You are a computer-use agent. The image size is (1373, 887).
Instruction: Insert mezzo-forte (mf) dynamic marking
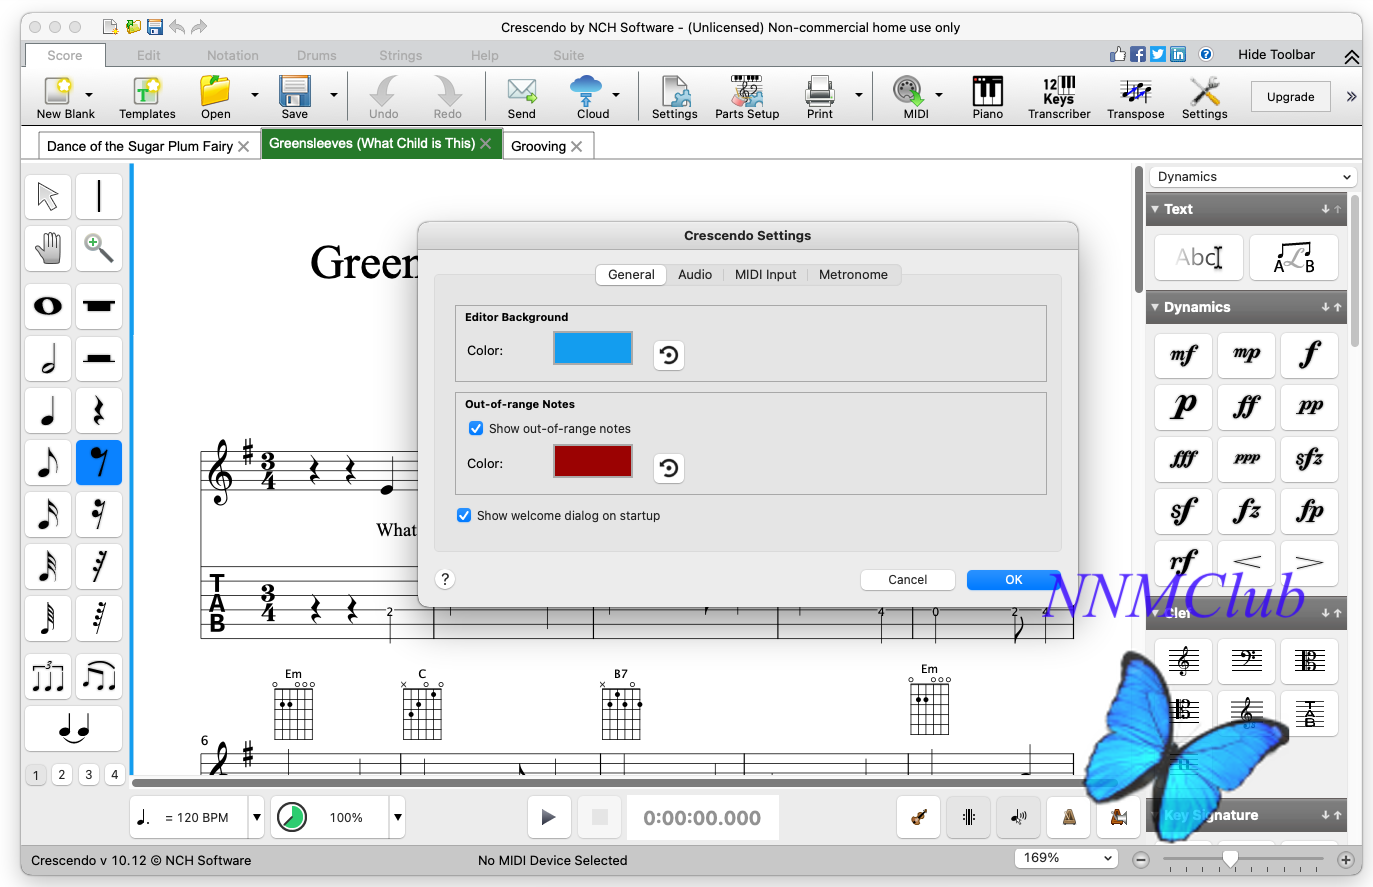(x=1184, y=355)
